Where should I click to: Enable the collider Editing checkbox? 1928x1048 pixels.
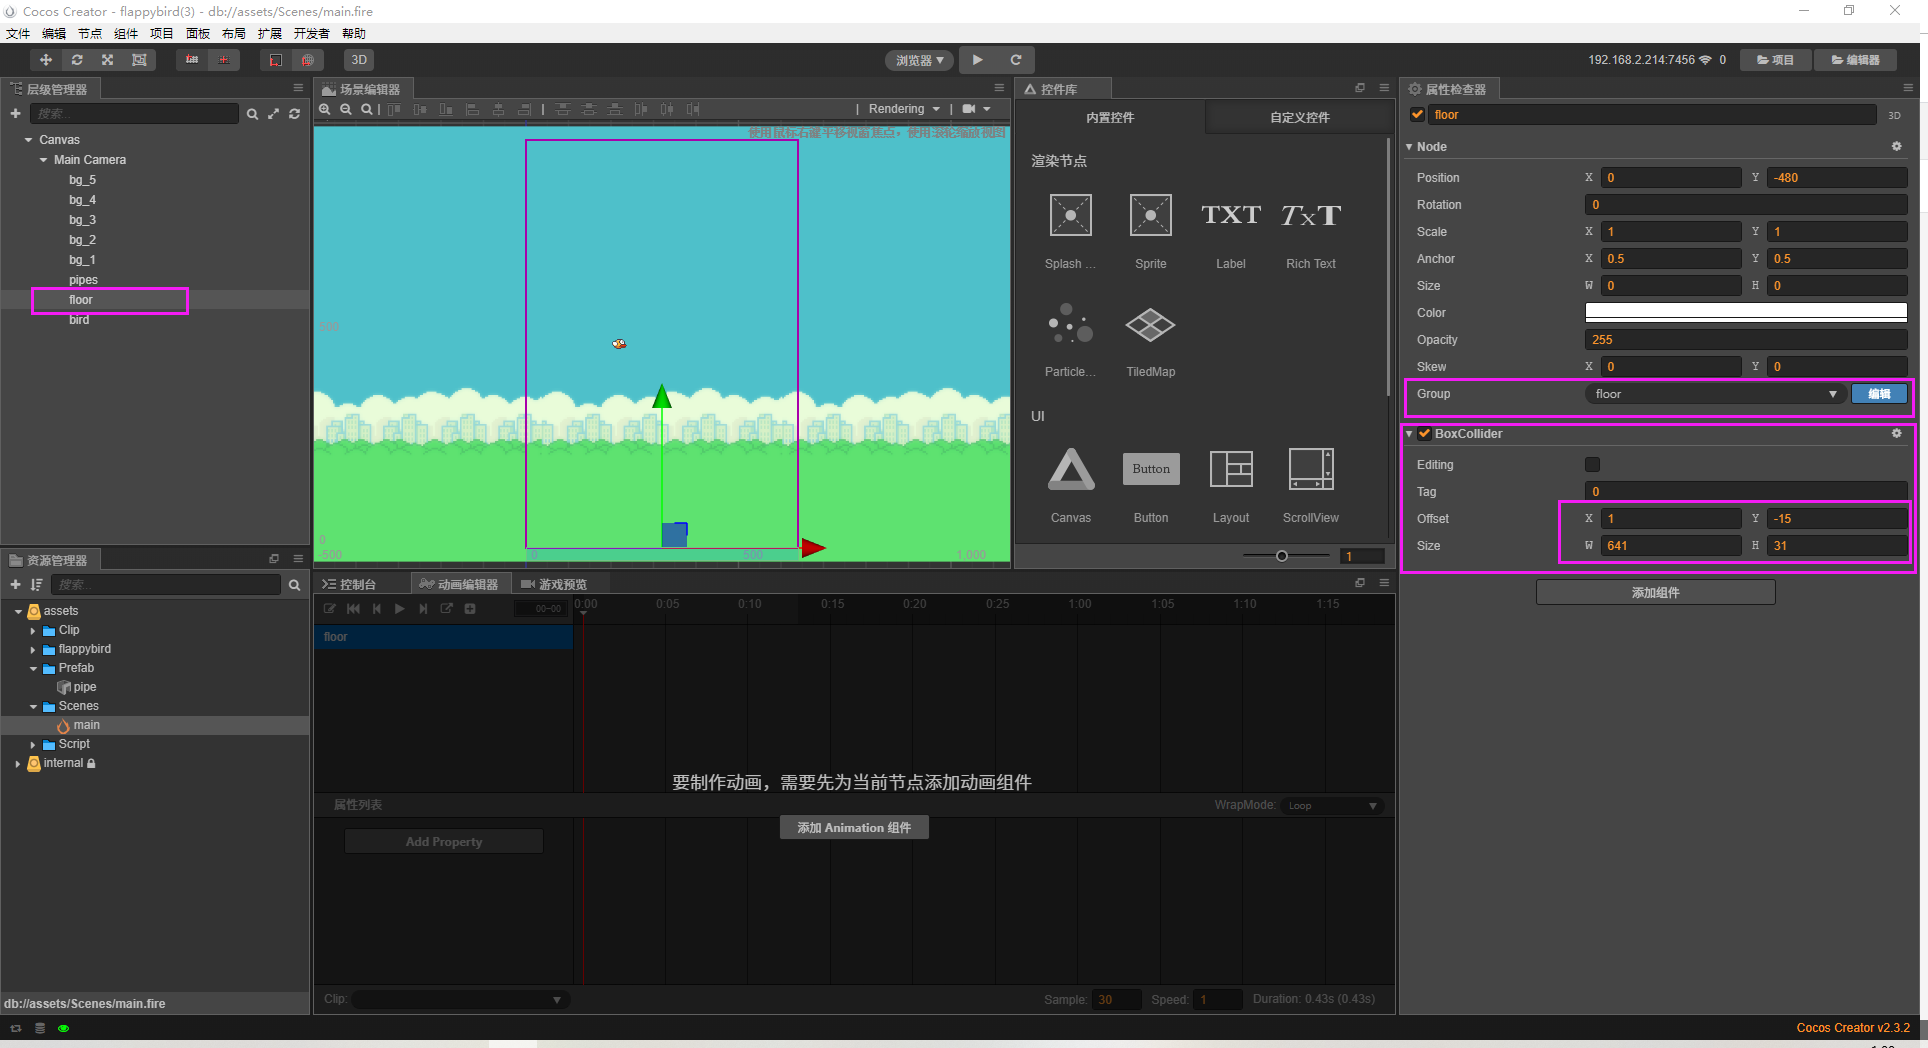1592,465
